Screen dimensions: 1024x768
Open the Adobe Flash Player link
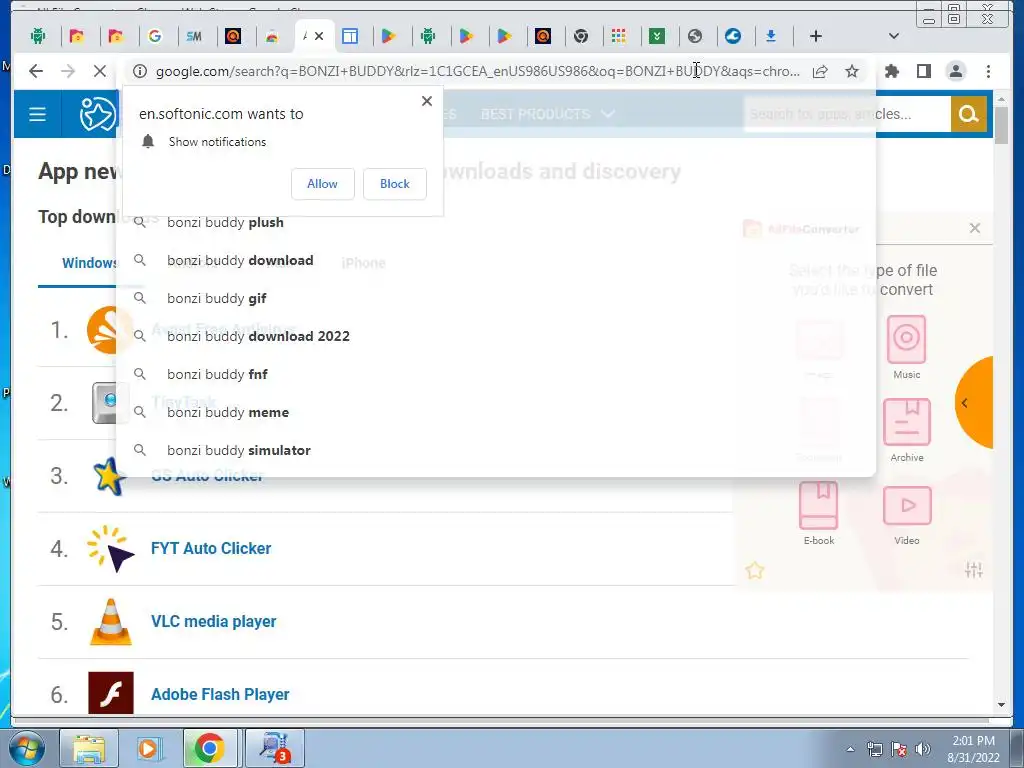[219, 694]
